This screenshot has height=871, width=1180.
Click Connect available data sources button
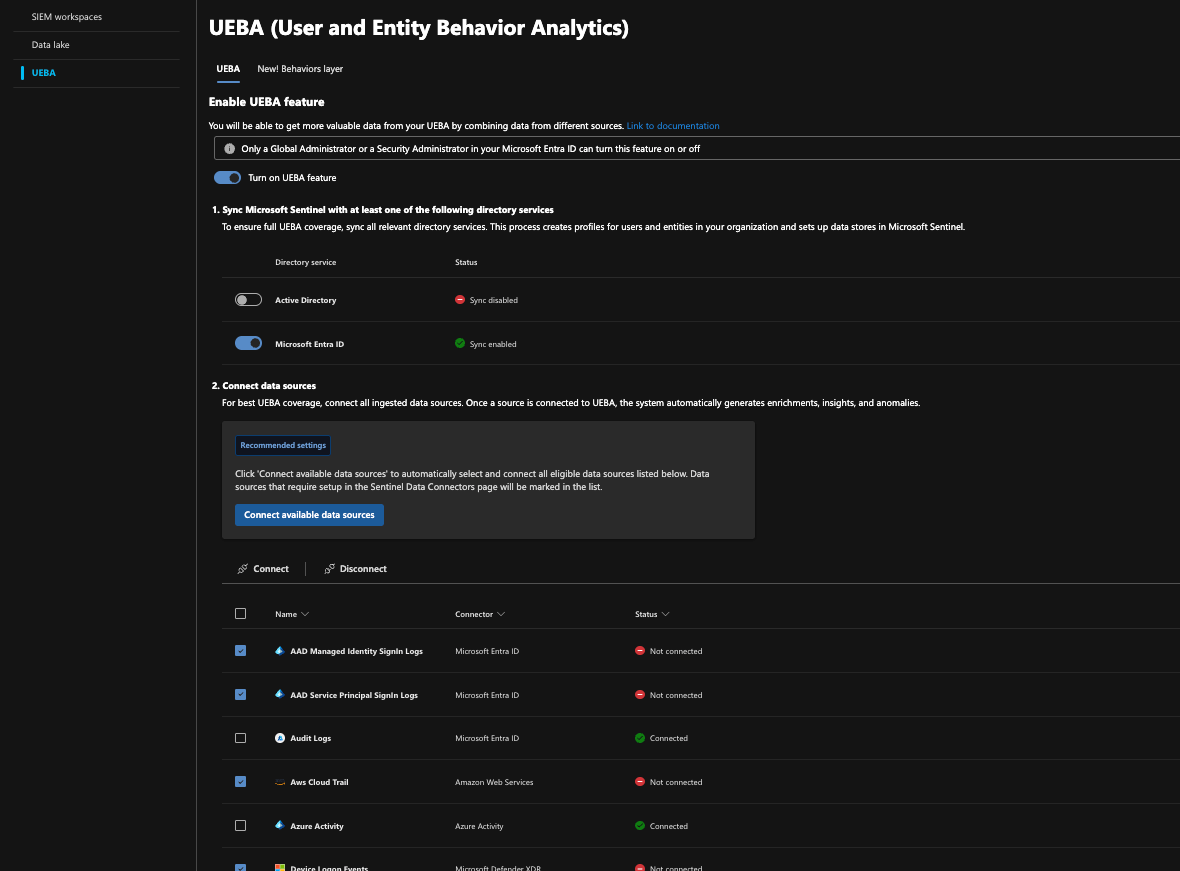click(309, 515)
